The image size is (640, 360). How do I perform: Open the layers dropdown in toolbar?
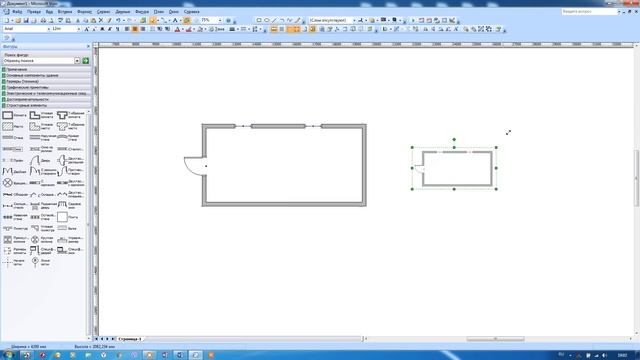pyautogui.click(x=354, y=20)
